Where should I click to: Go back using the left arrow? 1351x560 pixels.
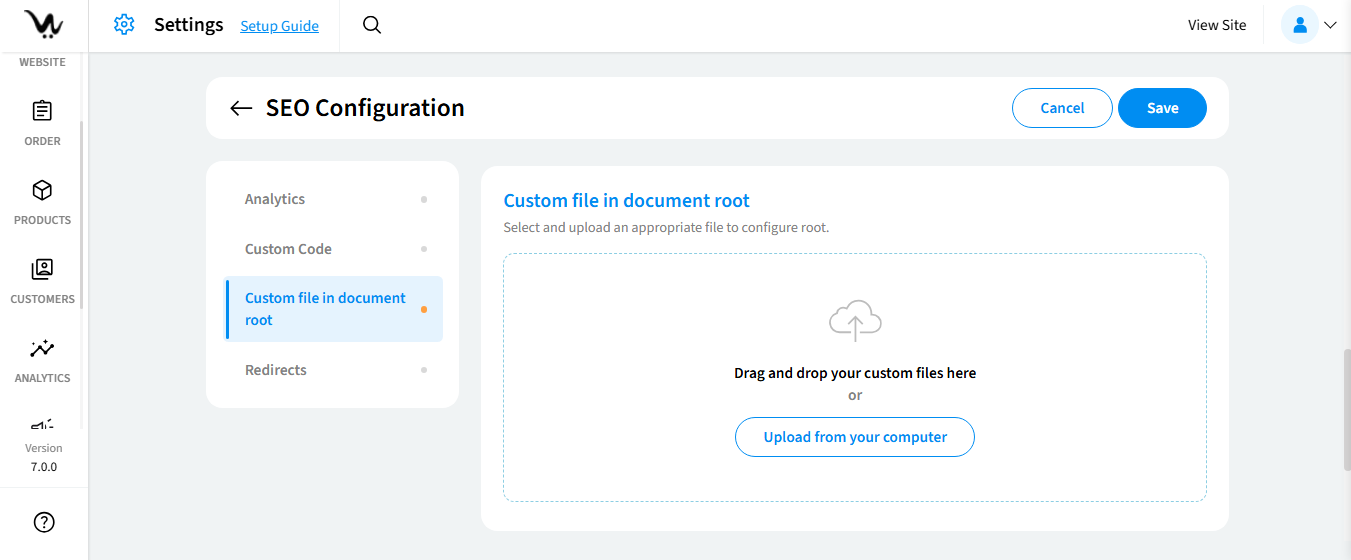coord(240,108)
